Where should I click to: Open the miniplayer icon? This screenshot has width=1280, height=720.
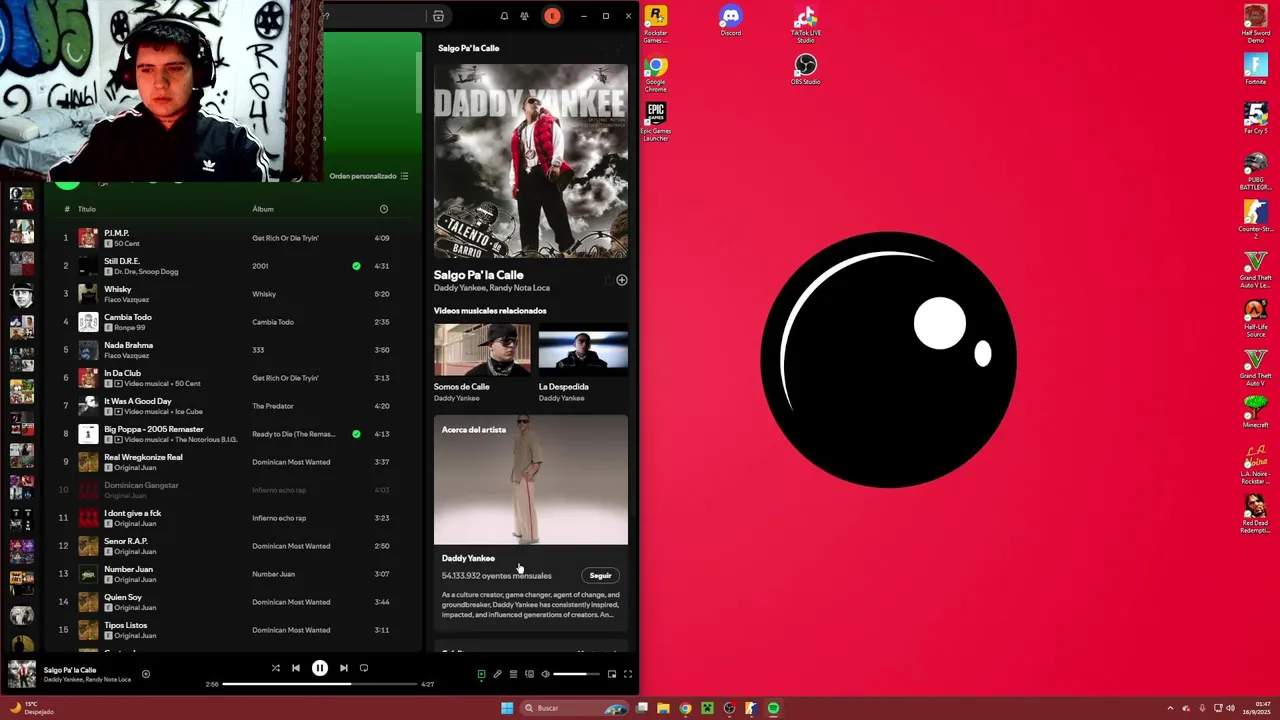tap(612, 674)
